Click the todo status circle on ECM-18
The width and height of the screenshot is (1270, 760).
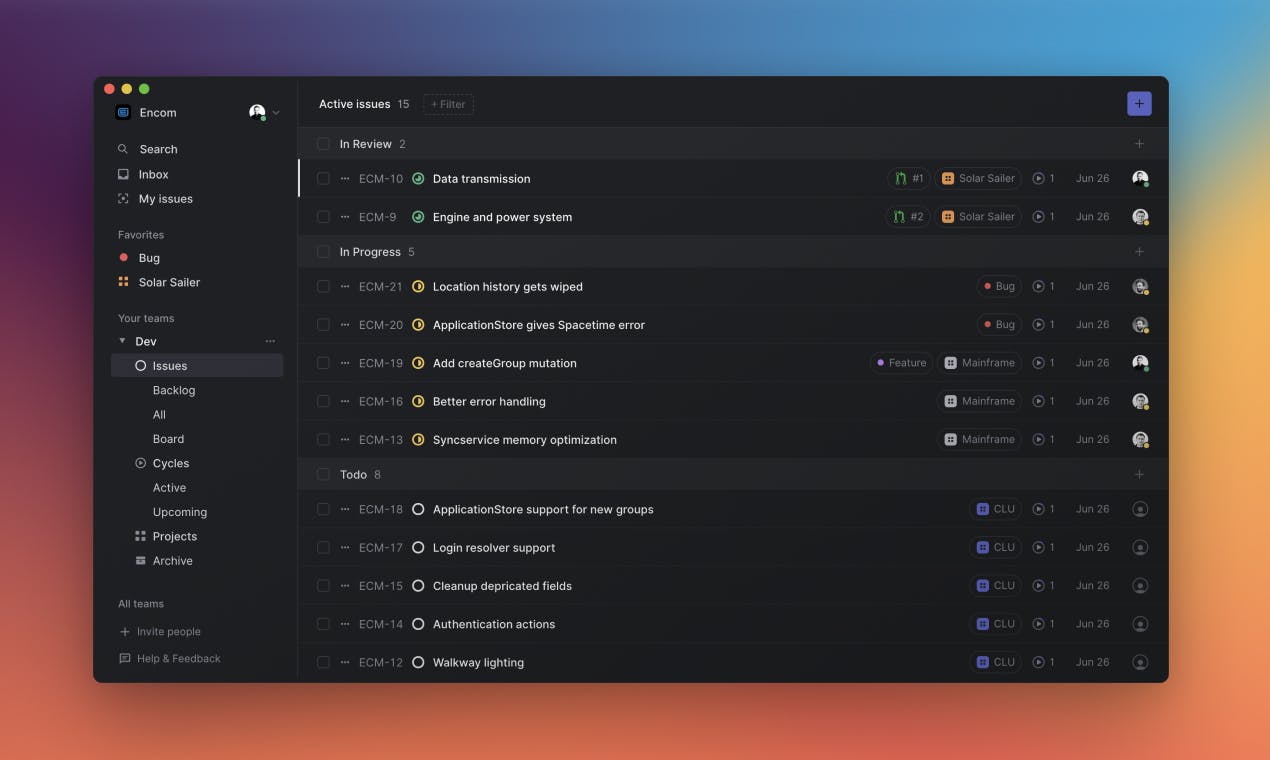(x=418, y=510)
